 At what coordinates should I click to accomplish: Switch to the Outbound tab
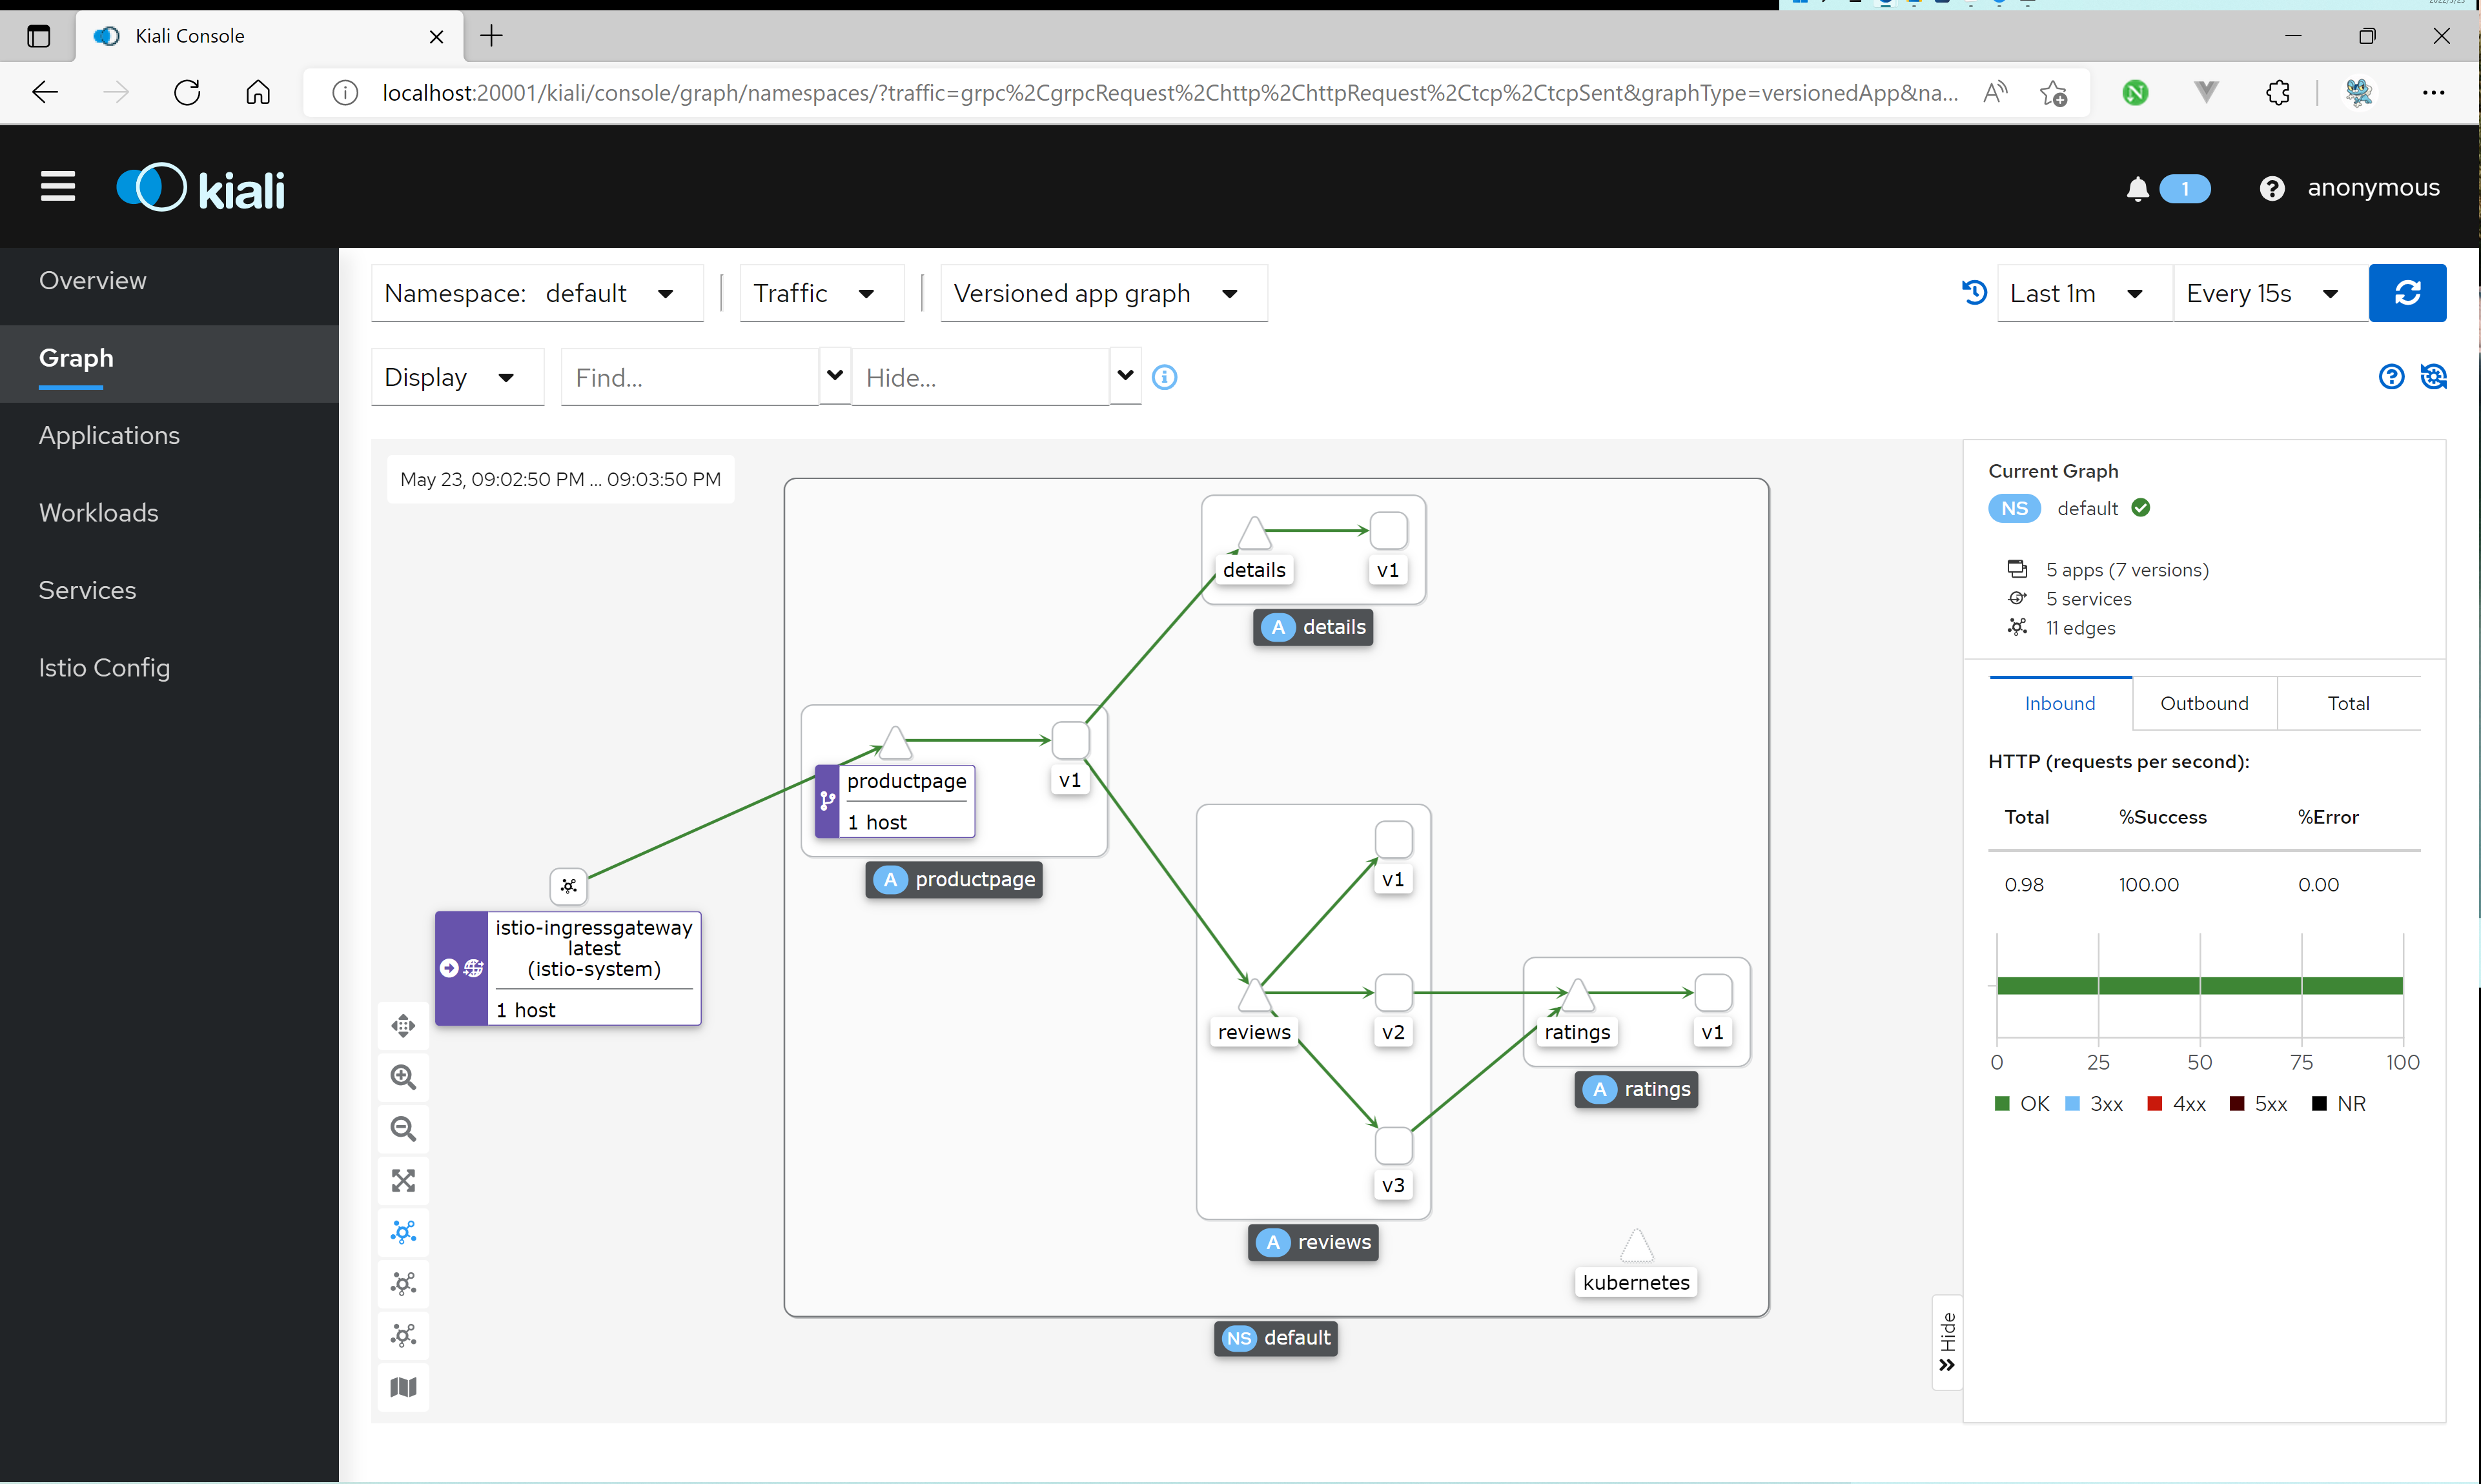2204,703
